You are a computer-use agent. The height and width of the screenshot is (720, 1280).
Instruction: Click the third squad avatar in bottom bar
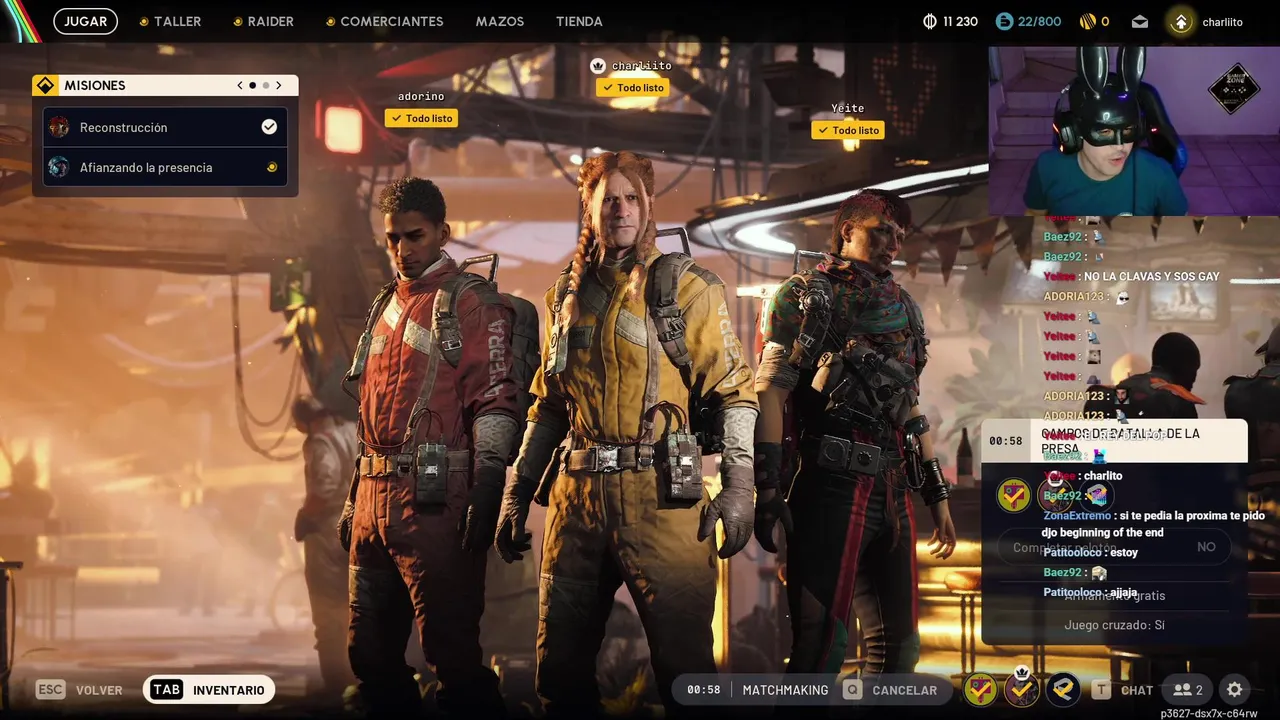tap(1063, 689)
